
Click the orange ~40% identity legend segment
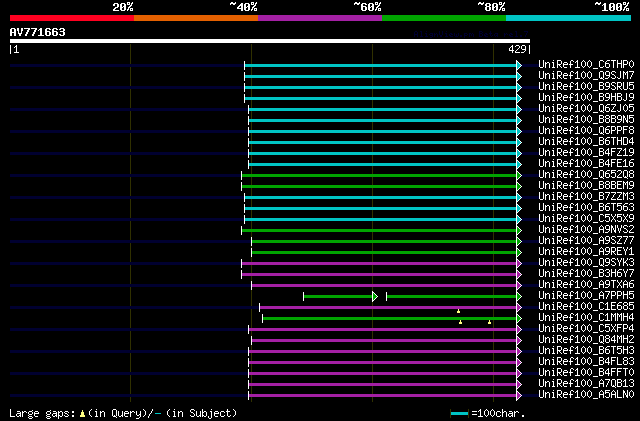coord(196,18)
